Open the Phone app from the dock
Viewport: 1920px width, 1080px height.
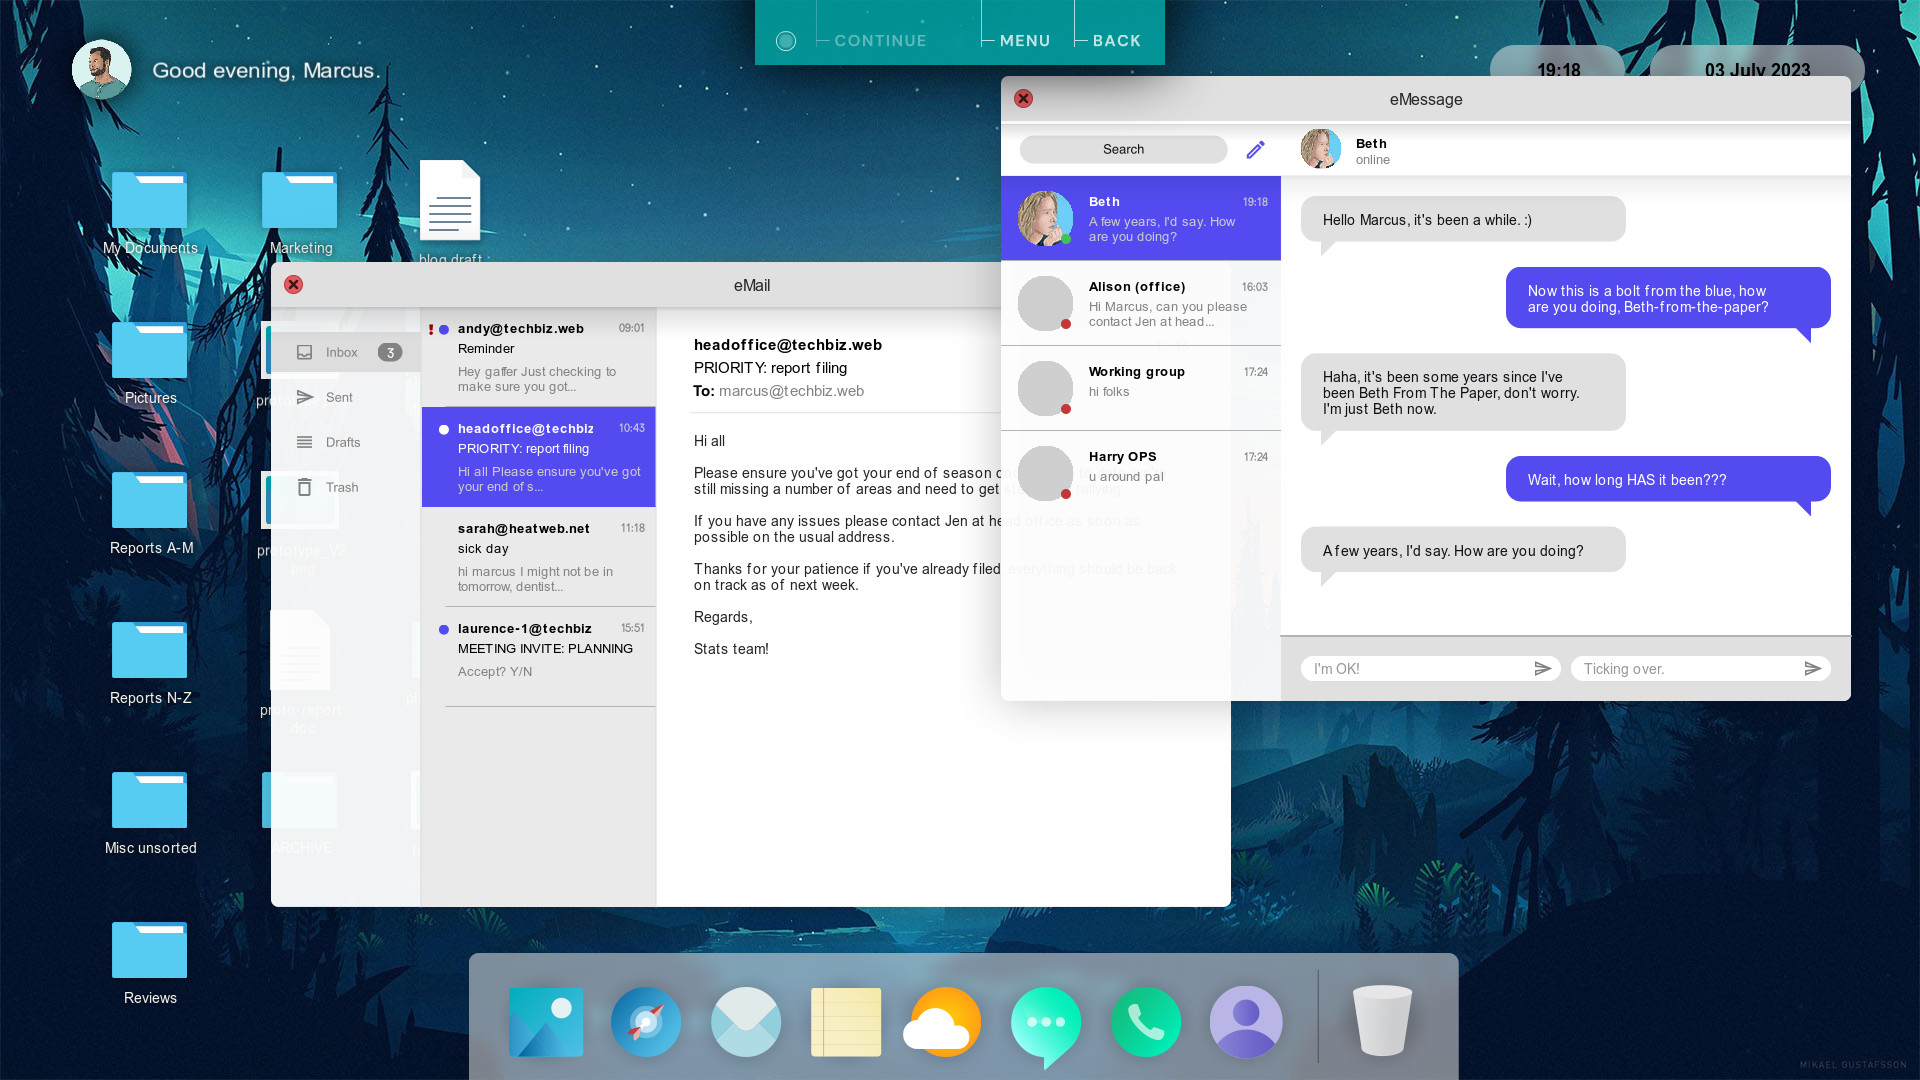[x=1146, y=1022]
